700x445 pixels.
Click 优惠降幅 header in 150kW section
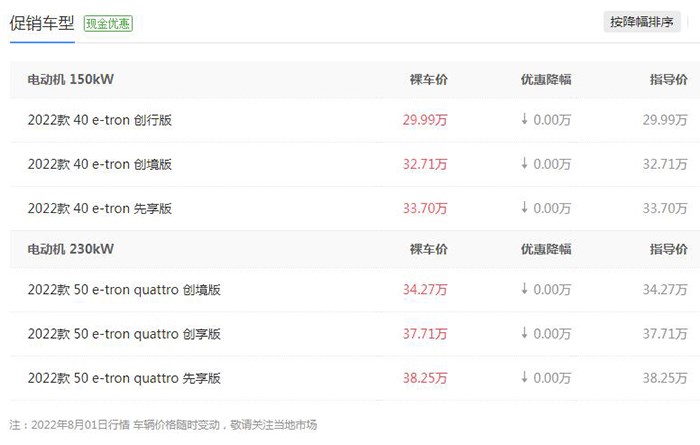[546, 79]
